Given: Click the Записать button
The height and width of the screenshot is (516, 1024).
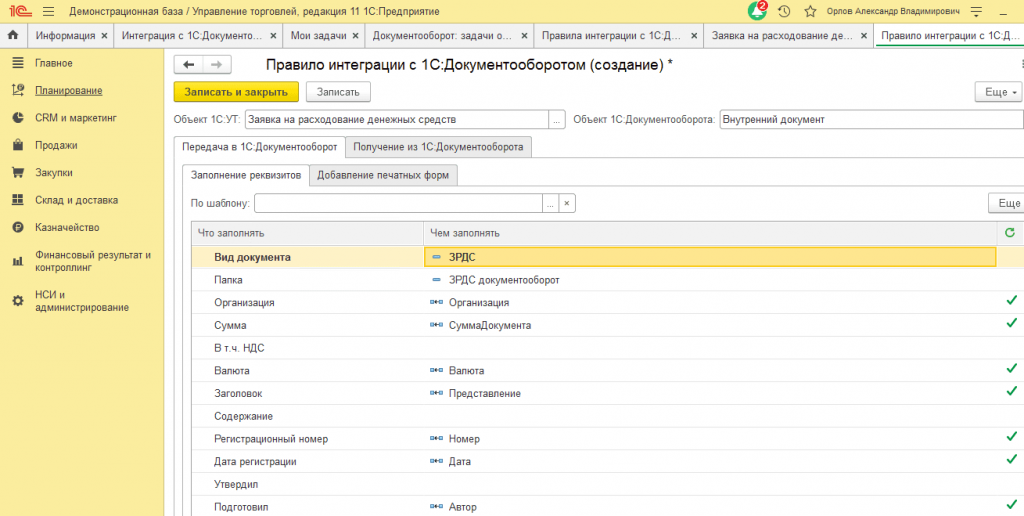Looking at the screenshot, I should coord(338,92).
